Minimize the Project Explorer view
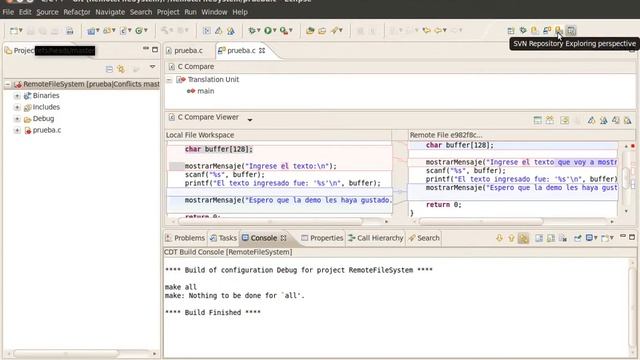This screenshot has width=640, height=360. tap(146, 49)
